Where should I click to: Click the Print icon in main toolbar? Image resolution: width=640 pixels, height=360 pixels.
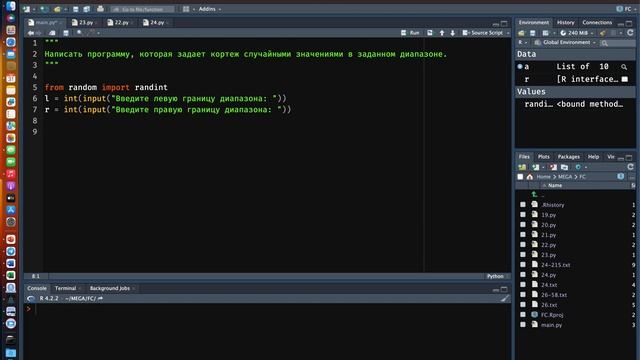pos(100,9)
